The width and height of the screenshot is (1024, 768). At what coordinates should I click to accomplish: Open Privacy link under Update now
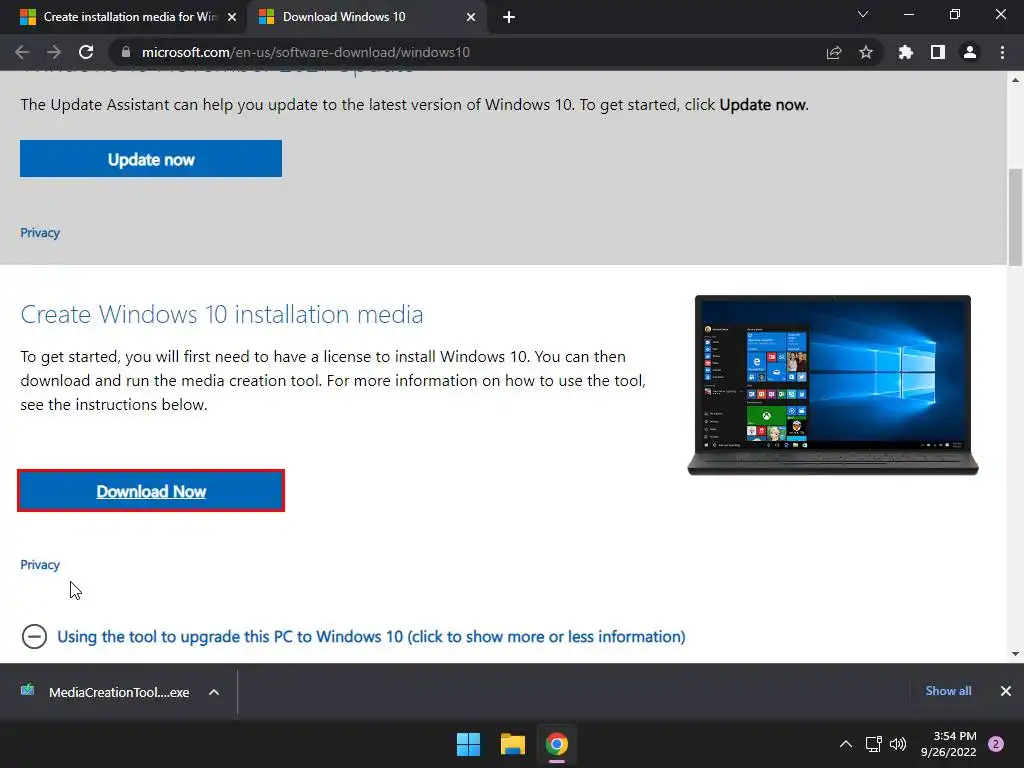pyautogui.click(x=40, y=232)
